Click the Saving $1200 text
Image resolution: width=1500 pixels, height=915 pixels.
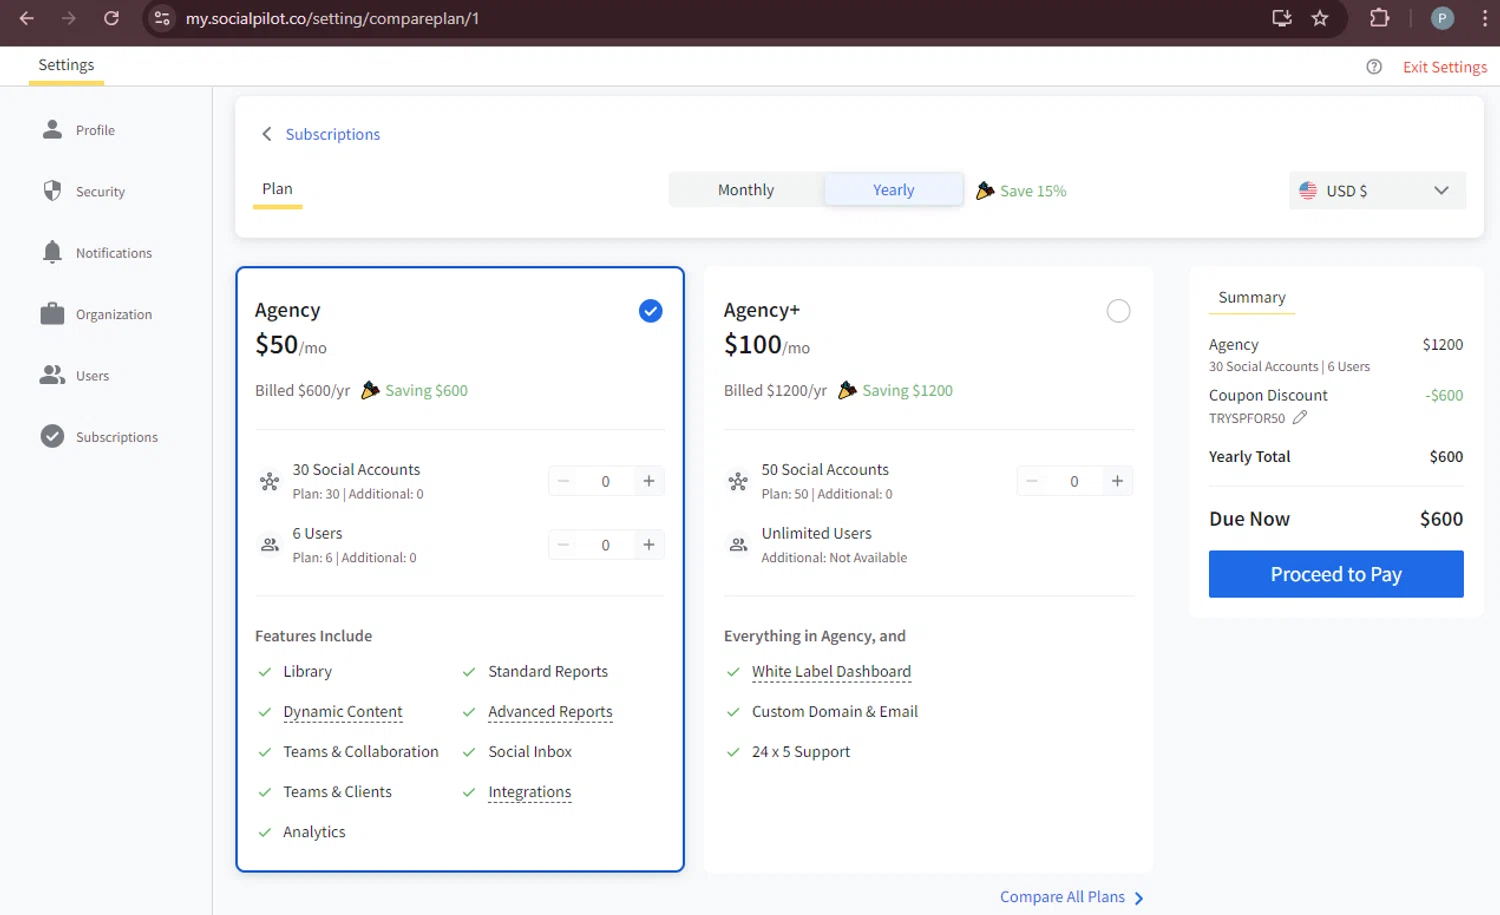click(x=907, y=390)
